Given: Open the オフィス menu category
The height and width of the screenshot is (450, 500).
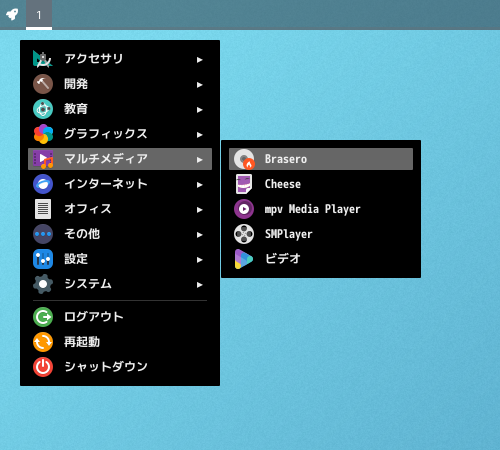Looking at the screenshot, I should pos(120,209).
